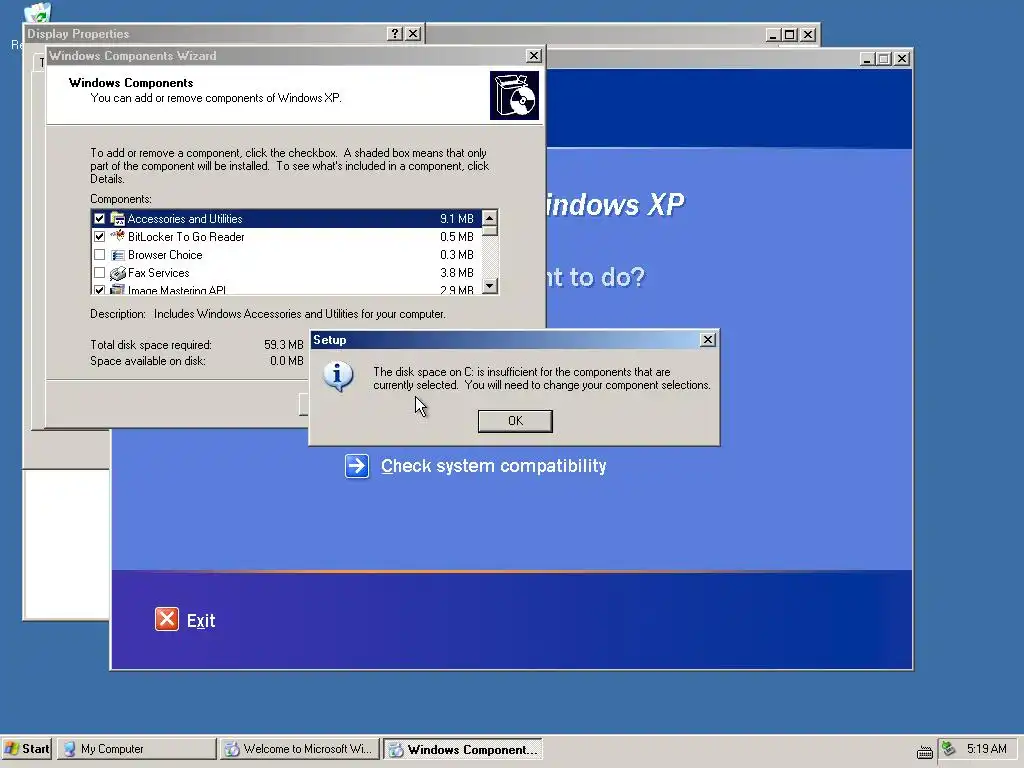The width and height of the screenshot is (1024, 768).
Task: Maximize the welcome window behind the wizard
Action: tap(884, 59)
